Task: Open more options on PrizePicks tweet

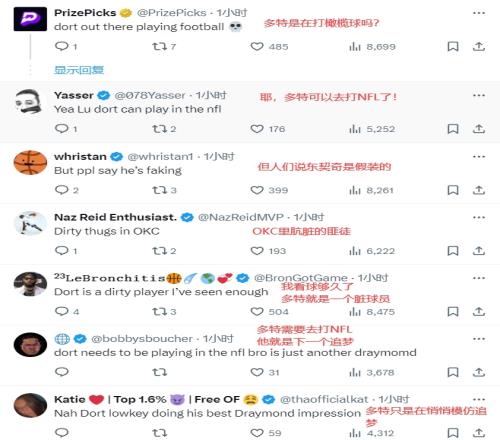Action: (479, 13)
